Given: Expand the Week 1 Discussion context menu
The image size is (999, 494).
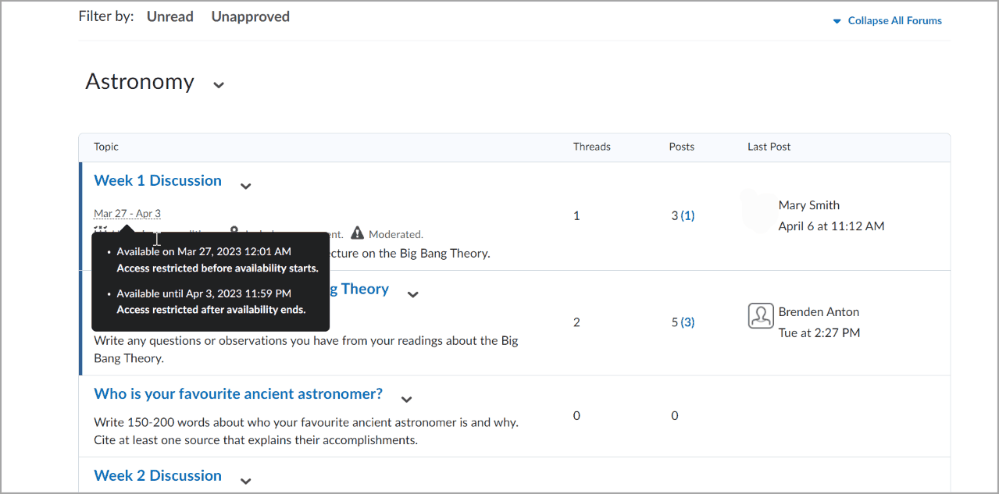Looking at the screenshot, I should [245, 186].
